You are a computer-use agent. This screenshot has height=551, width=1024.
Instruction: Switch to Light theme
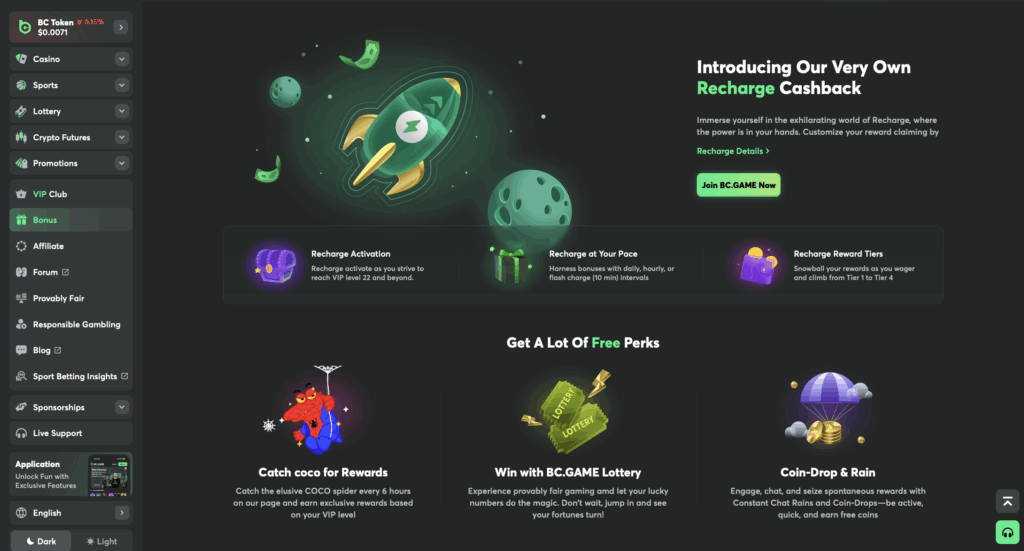click(x=101, y=541)
